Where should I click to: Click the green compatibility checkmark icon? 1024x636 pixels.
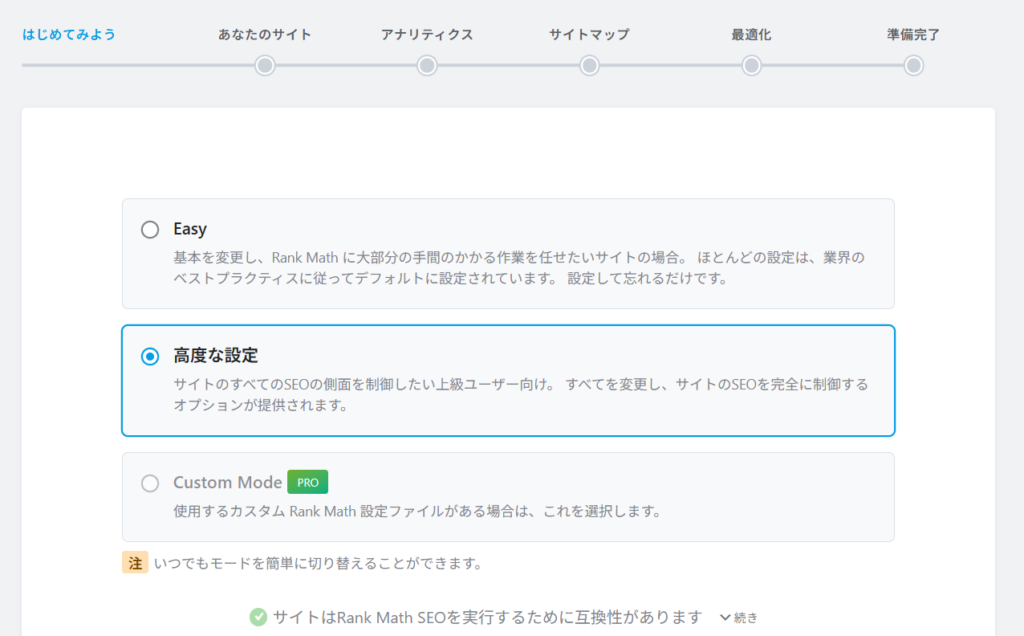[258, 617]
